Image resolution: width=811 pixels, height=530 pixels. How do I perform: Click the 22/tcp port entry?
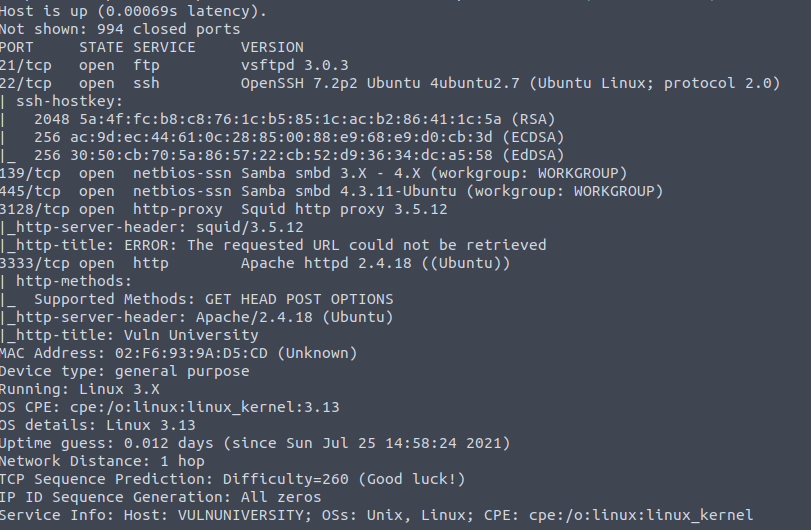25,83
